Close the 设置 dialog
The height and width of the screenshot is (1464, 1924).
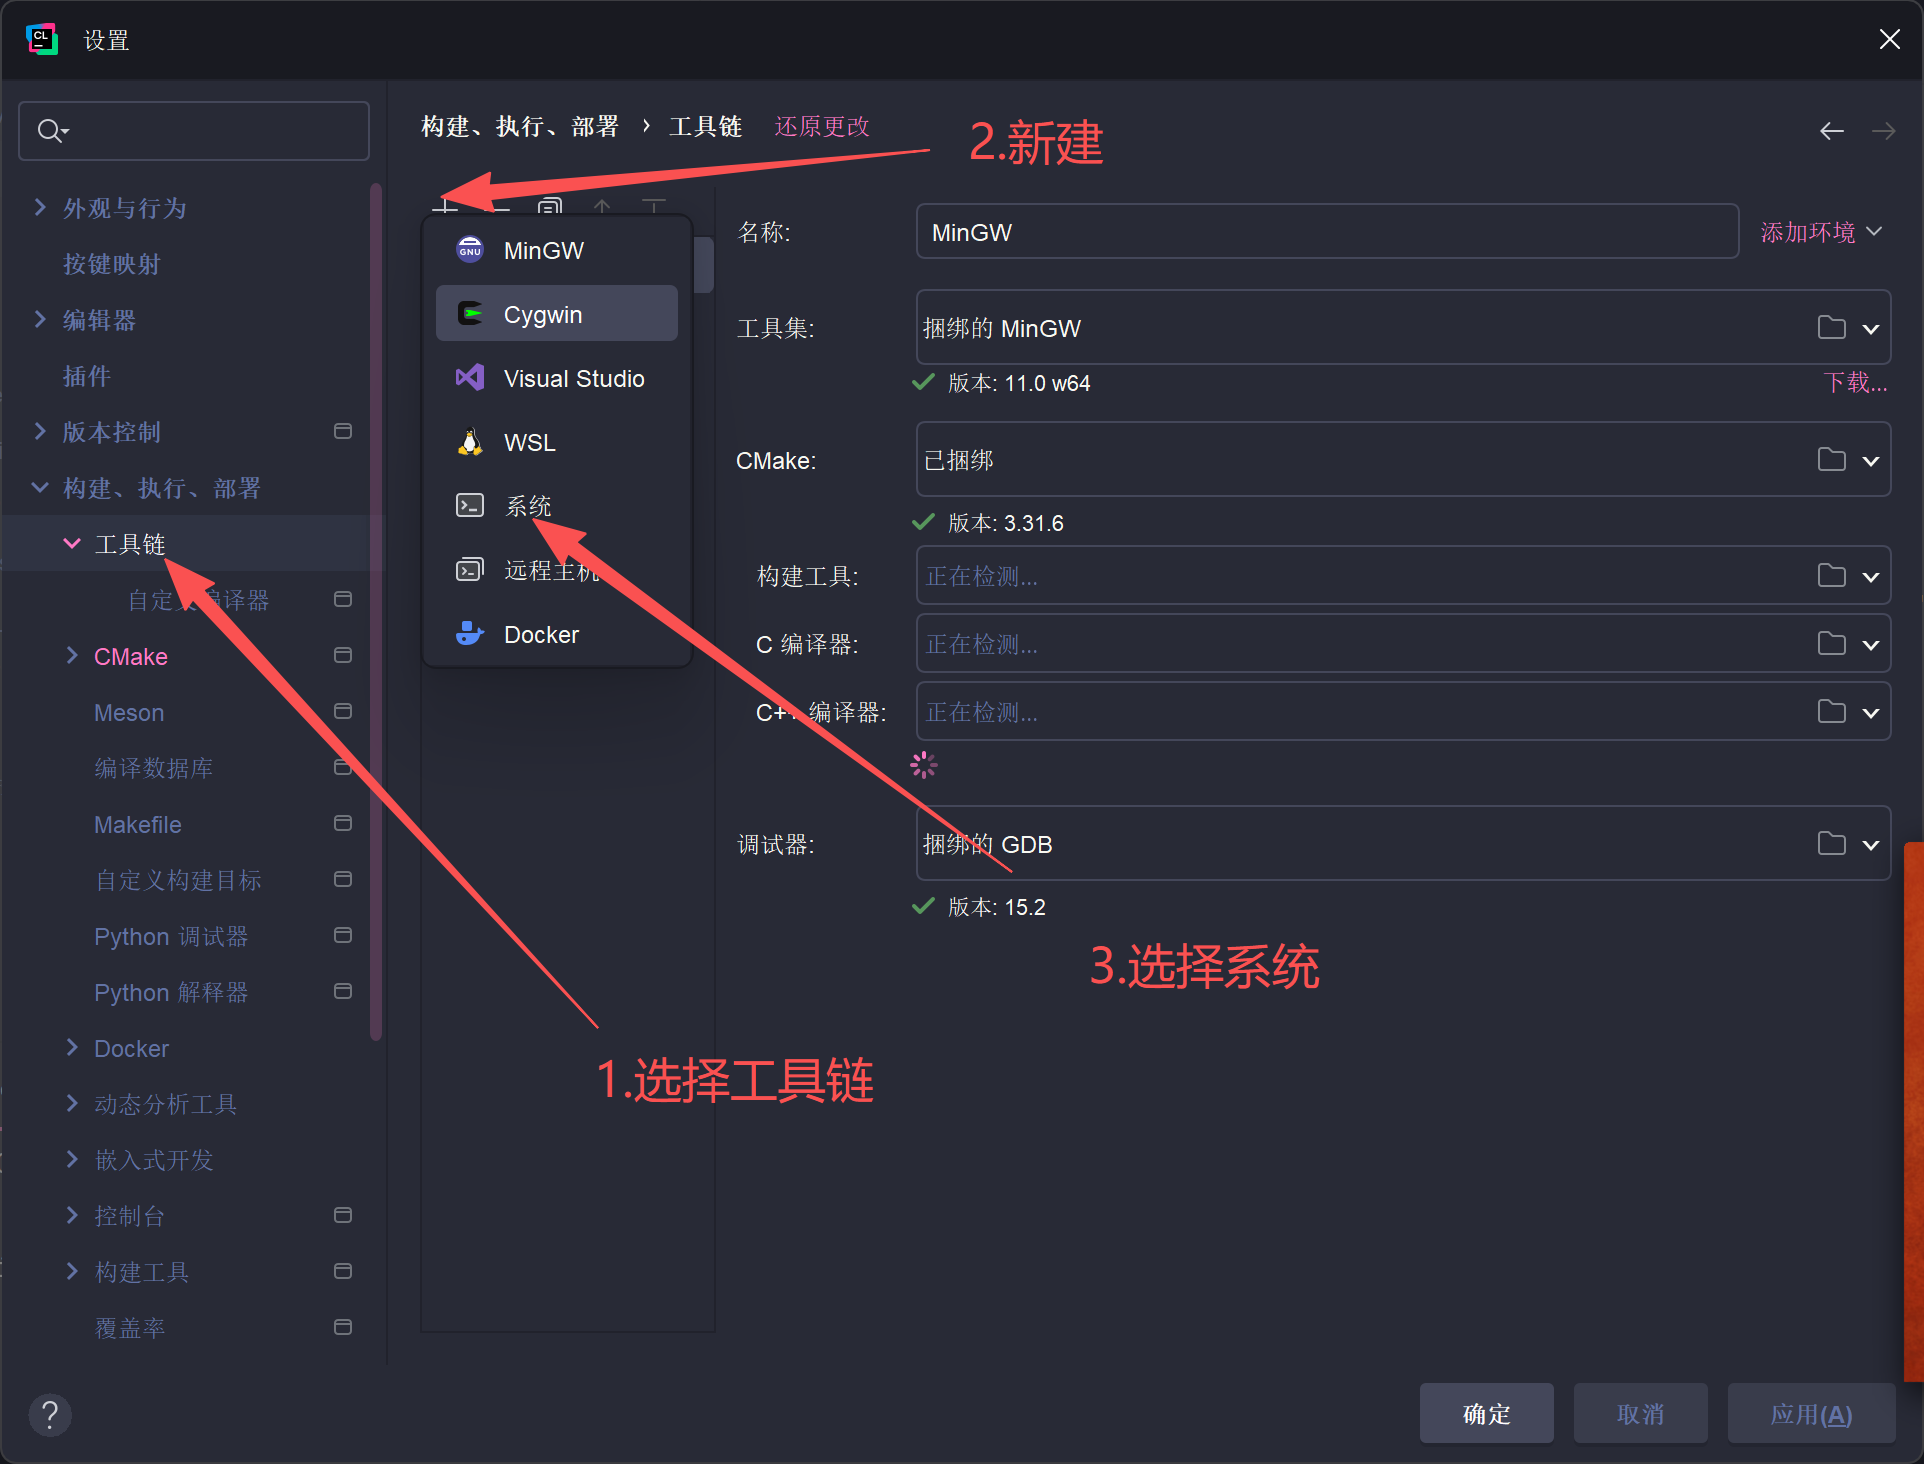(x=1889, y=39)
